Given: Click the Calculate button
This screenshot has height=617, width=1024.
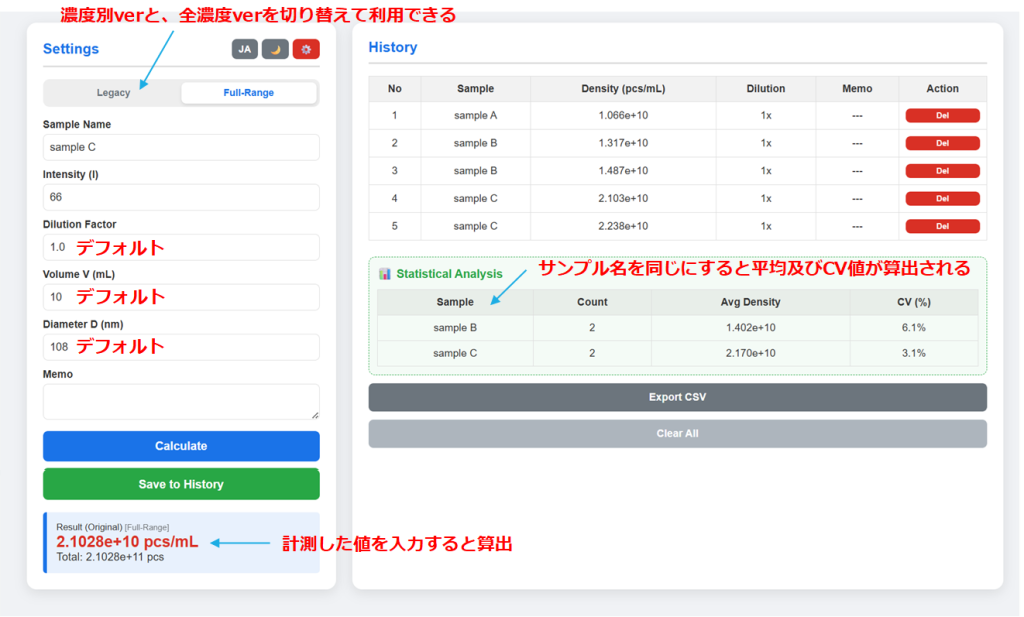Looking at the screenshot, I should coord(181,446).
